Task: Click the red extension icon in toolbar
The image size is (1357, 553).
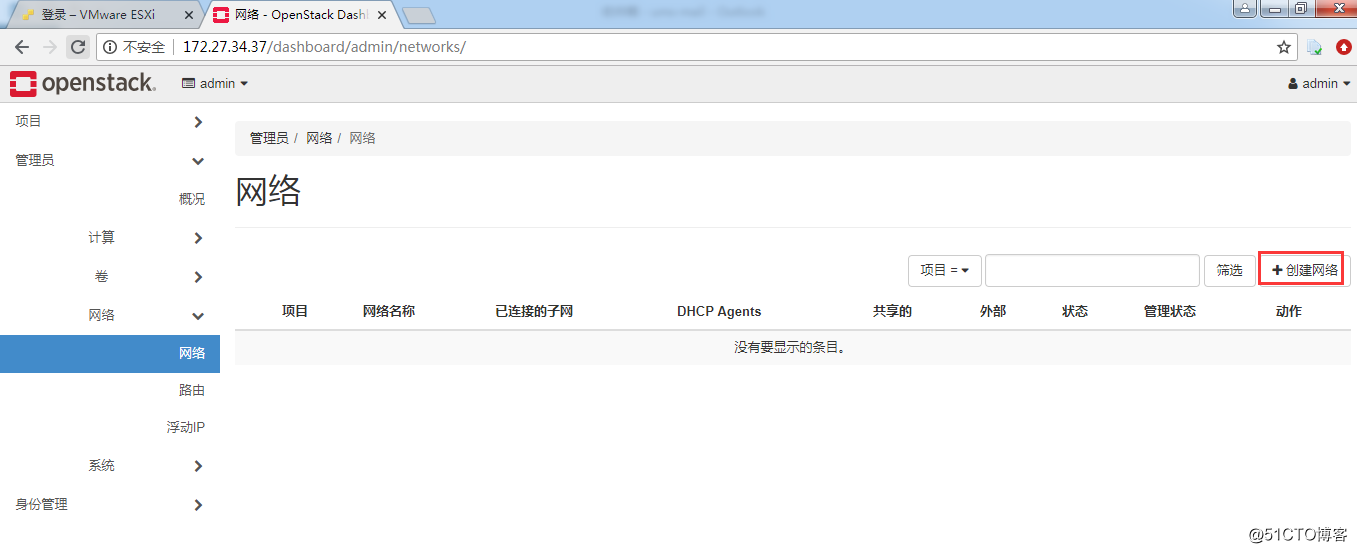Action: pyautogui.click(x=1343, y=47)
